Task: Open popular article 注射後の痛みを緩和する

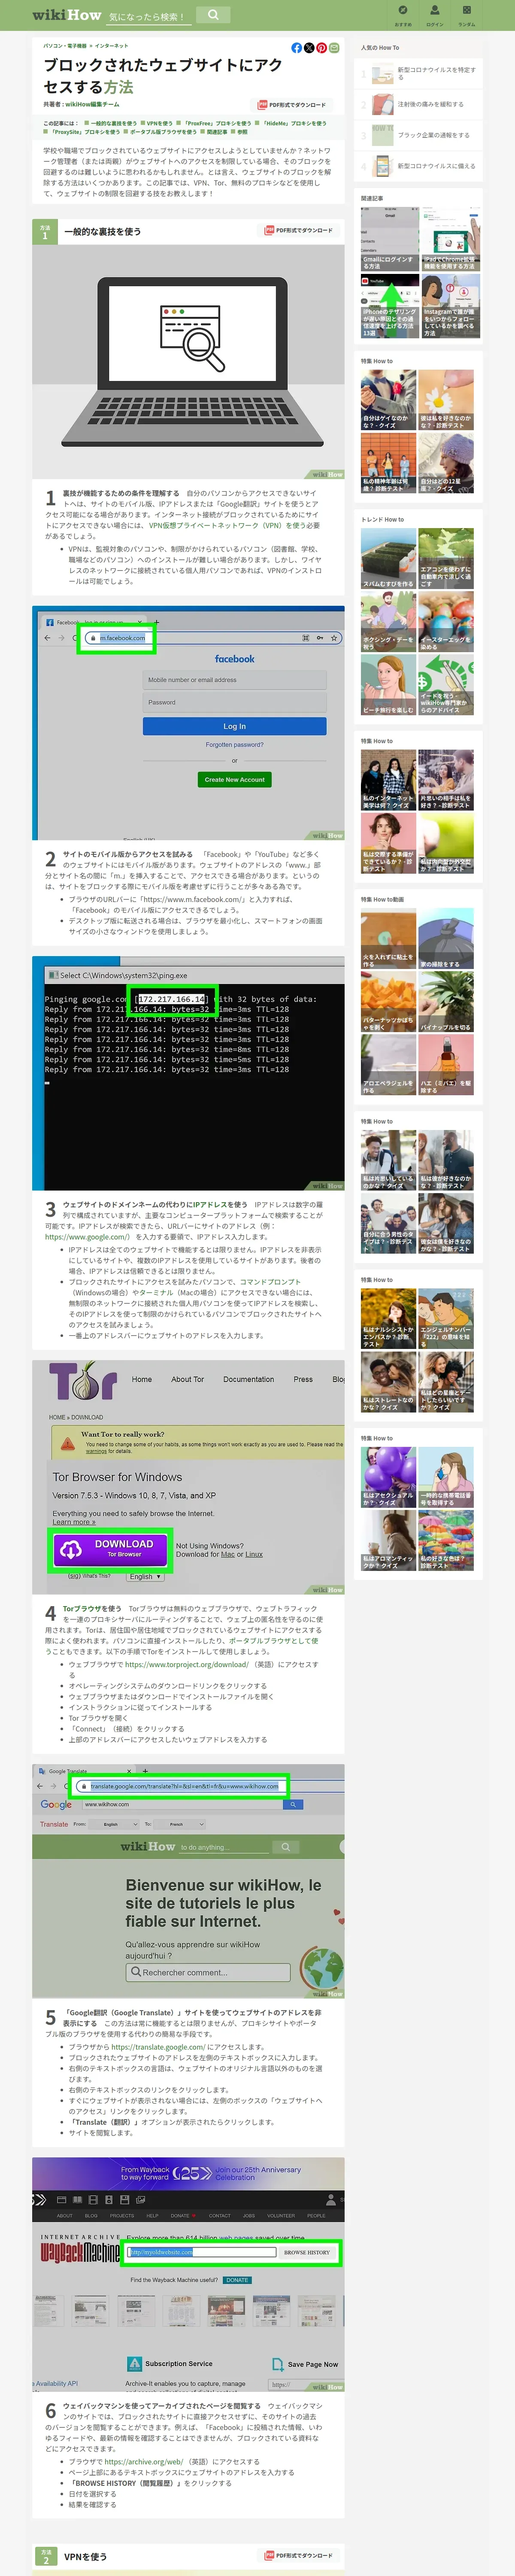Action: 418,104
